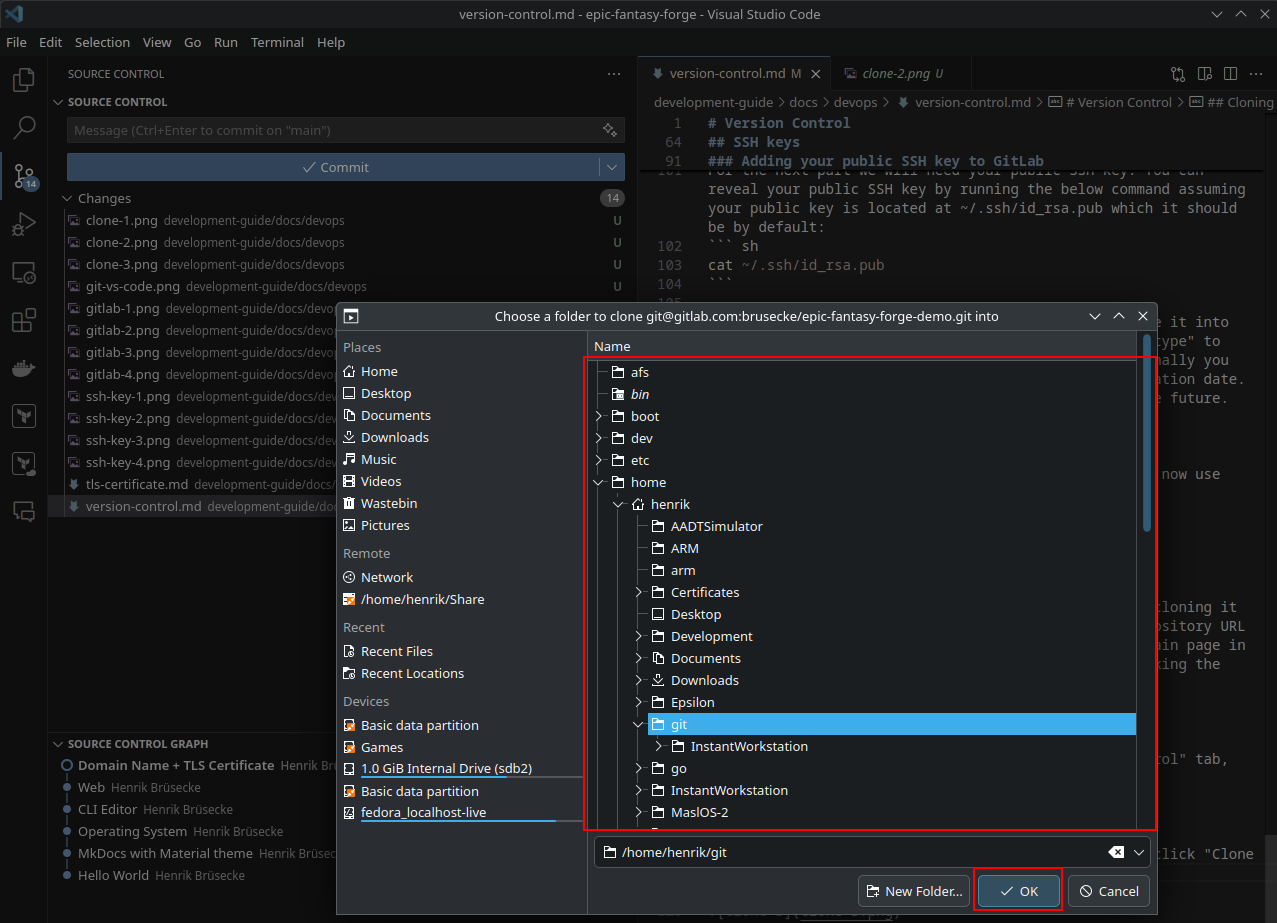The width and height of the screenshot is (1277, 923).
Task: Expand the boot folder in tree
Action: pos(599,416)
